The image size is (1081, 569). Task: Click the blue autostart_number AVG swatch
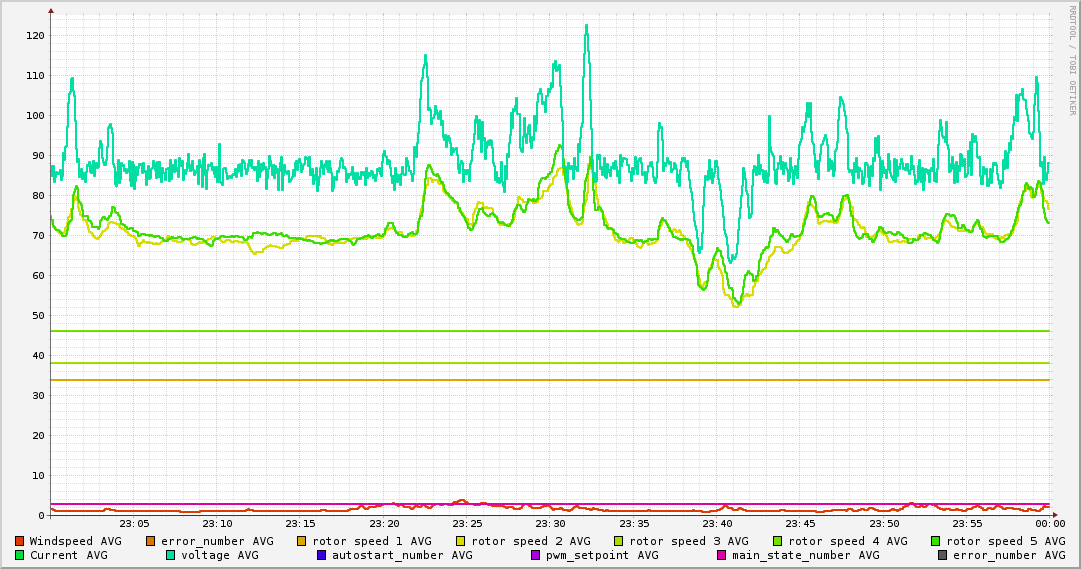[321, 555]
